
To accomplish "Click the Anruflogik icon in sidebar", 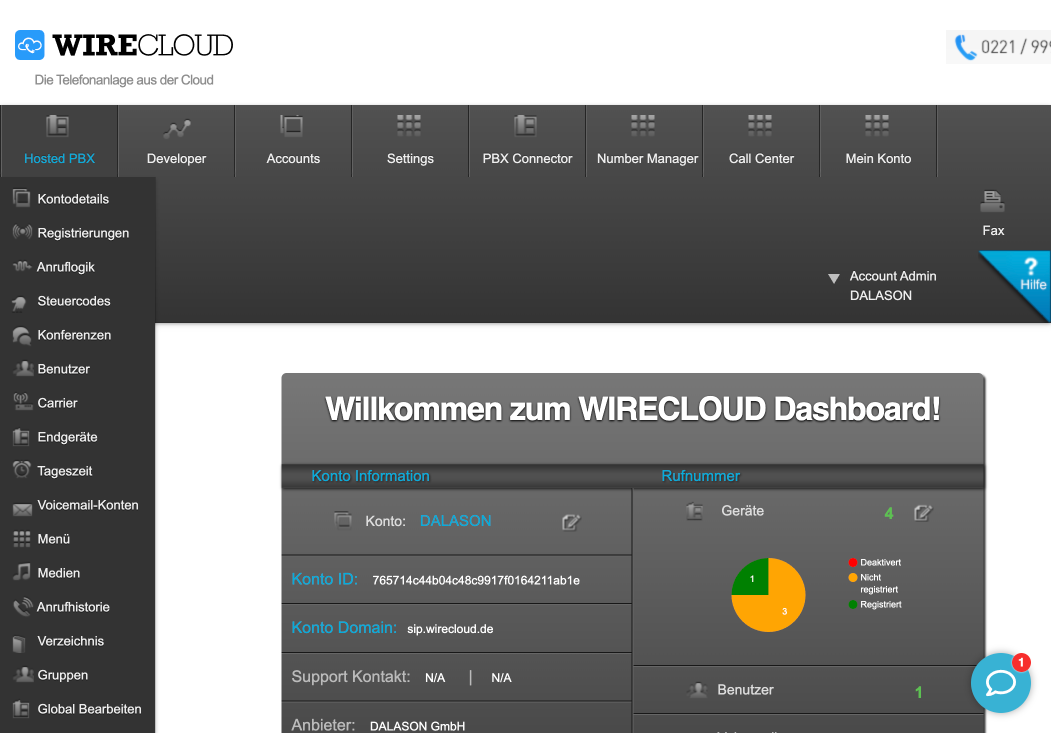I will coord(20,266).
